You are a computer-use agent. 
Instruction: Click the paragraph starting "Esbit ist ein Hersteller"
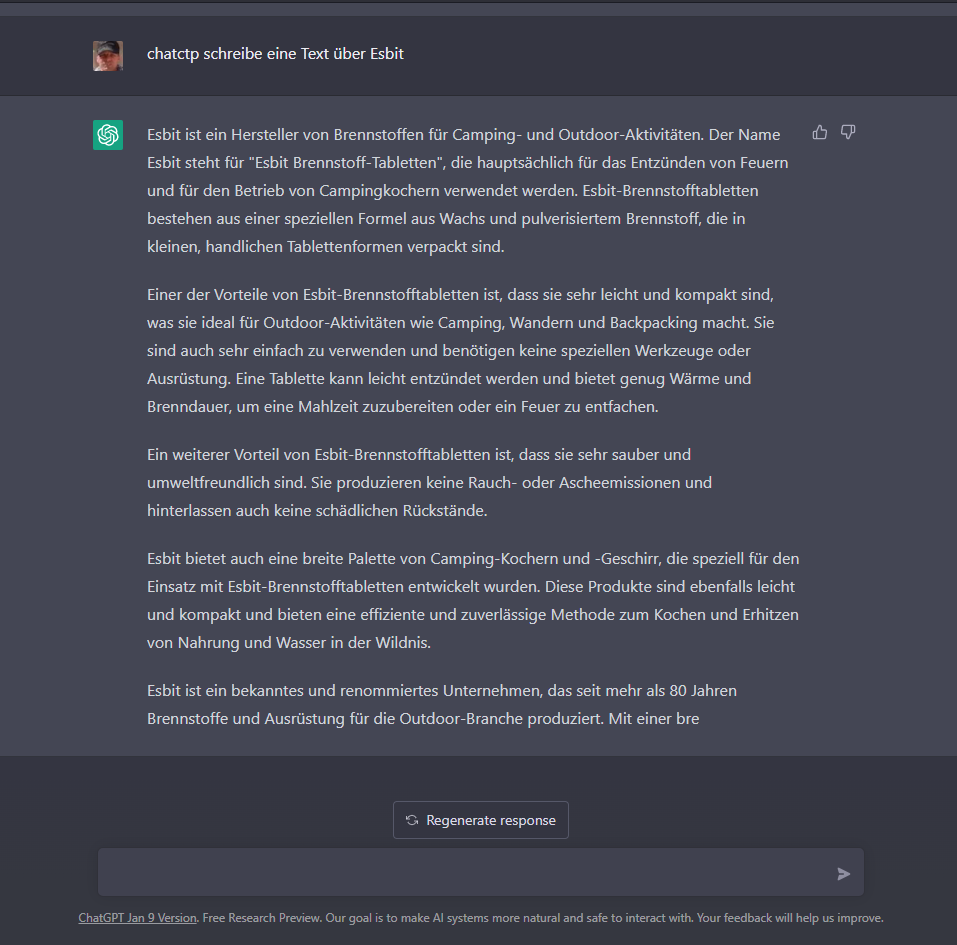click(468, 190)
